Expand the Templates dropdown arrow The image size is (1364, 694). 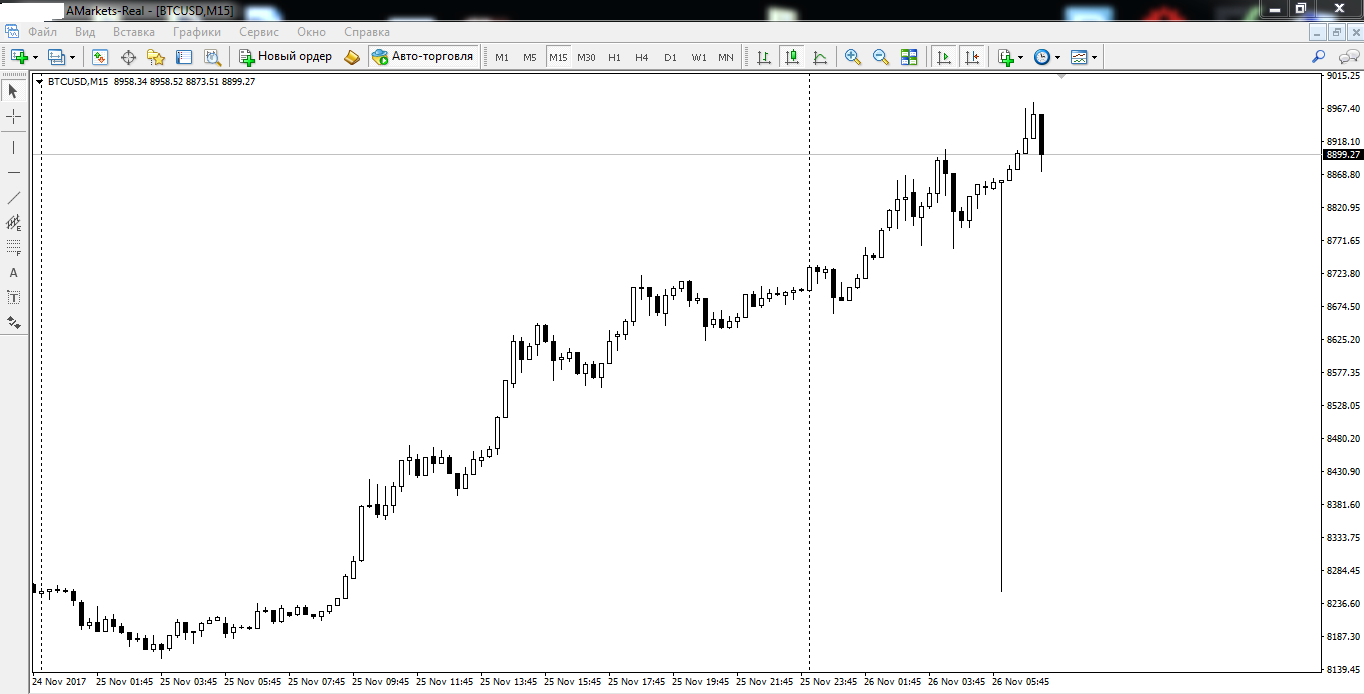(1094, 58)
